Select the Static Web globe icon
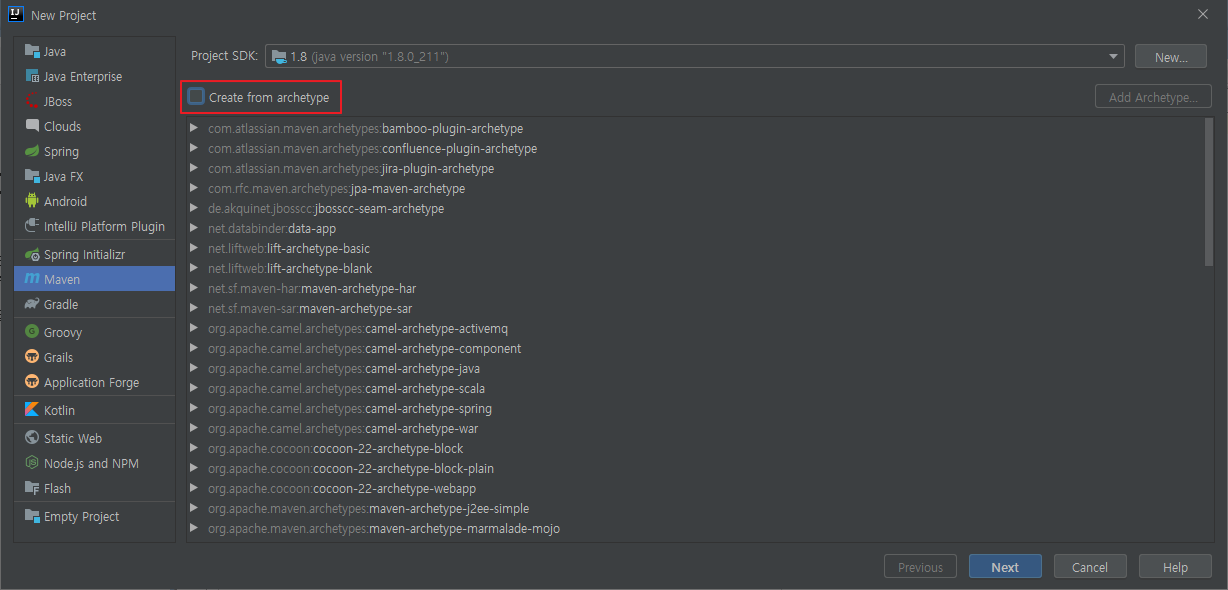Screen dimensions: 1228x590 tap(32, 438)
